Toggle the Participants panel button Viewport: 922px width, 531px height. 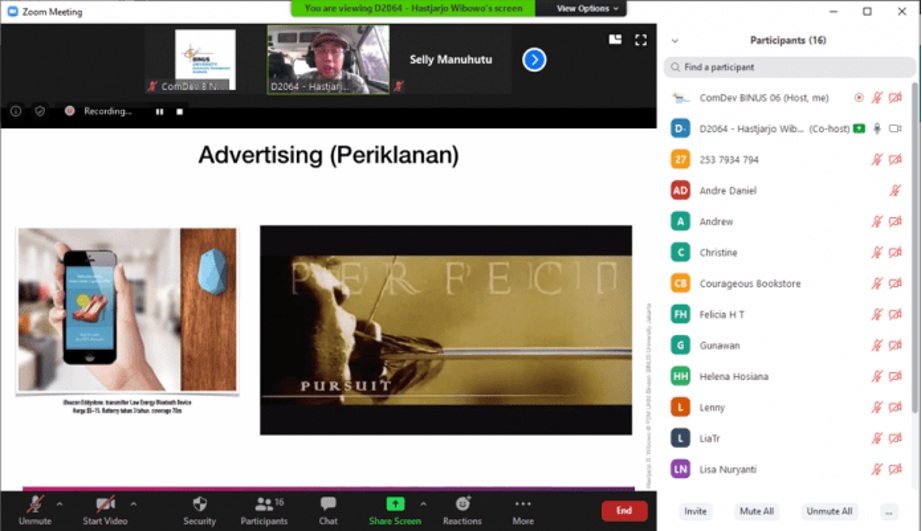tap(264, 510)
